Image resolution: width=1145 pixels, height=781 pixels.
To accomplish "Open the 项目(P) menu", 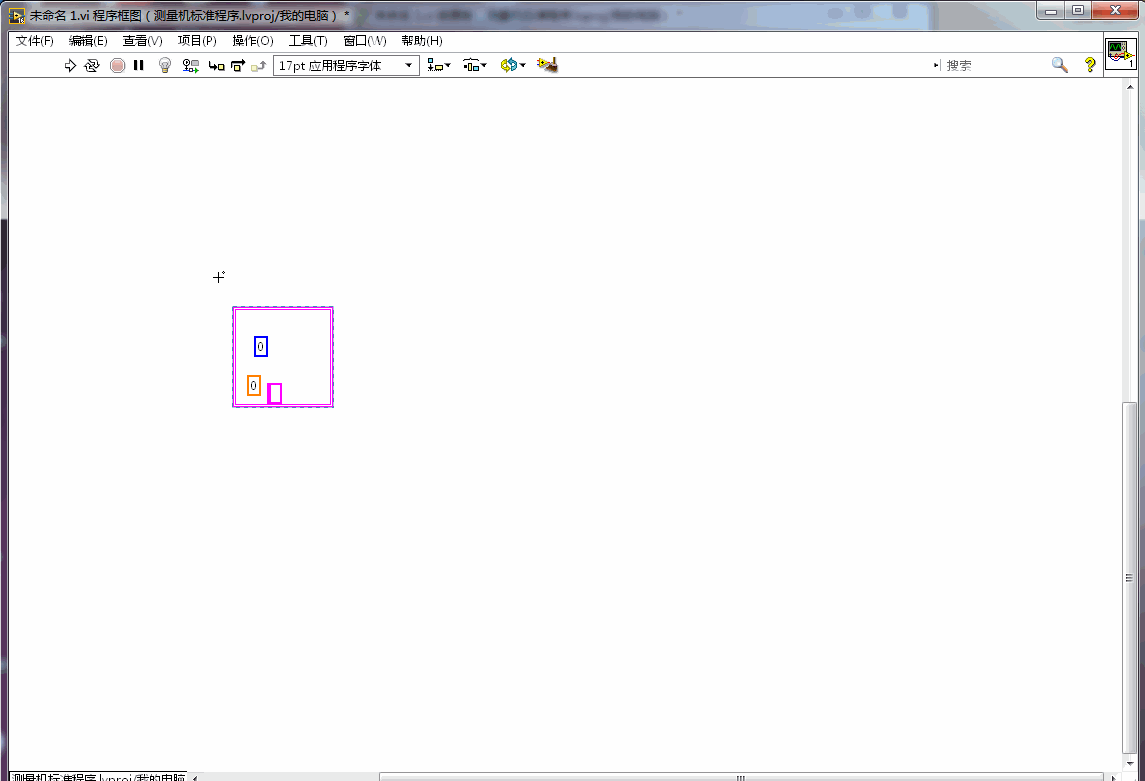I will pos(197,41).
